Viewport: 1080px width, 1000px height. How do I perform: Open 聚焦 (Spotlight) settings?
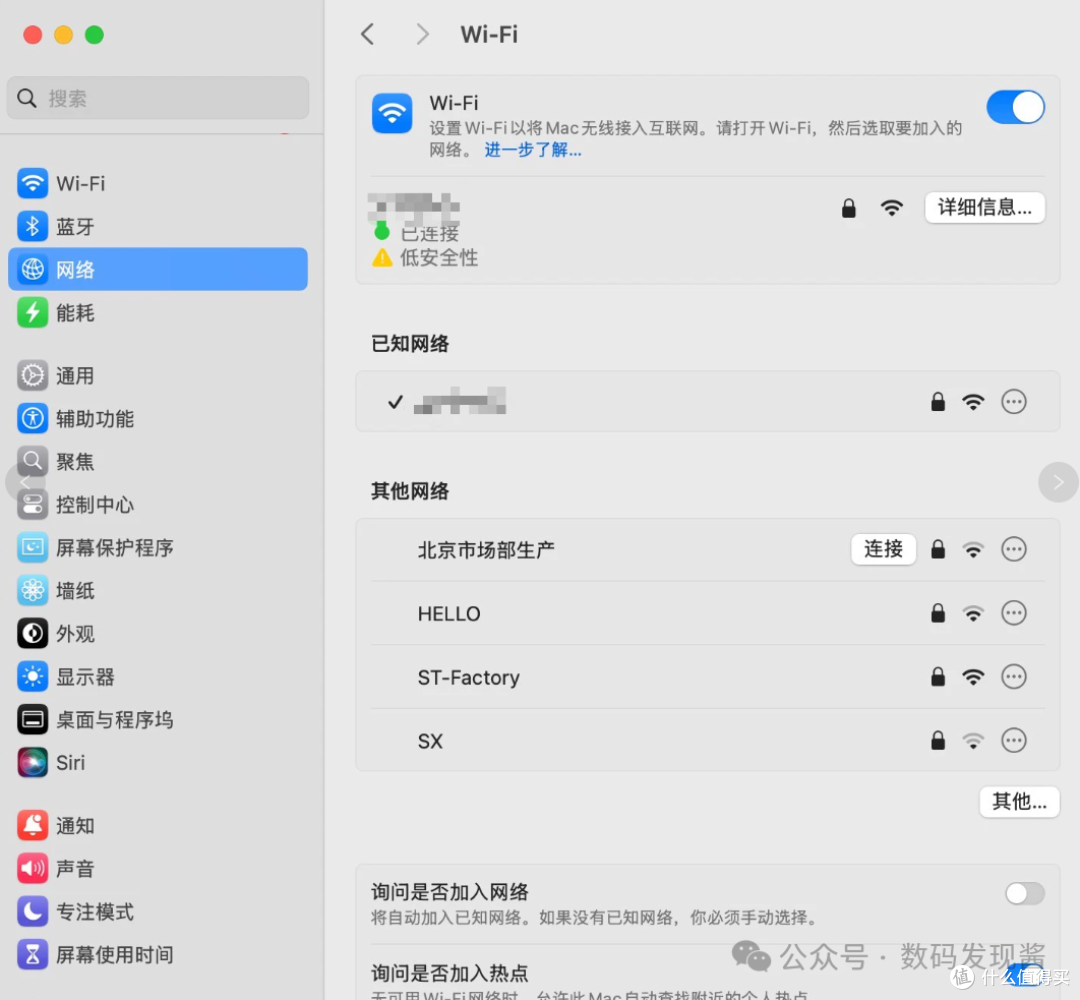(x=157, y=461)
